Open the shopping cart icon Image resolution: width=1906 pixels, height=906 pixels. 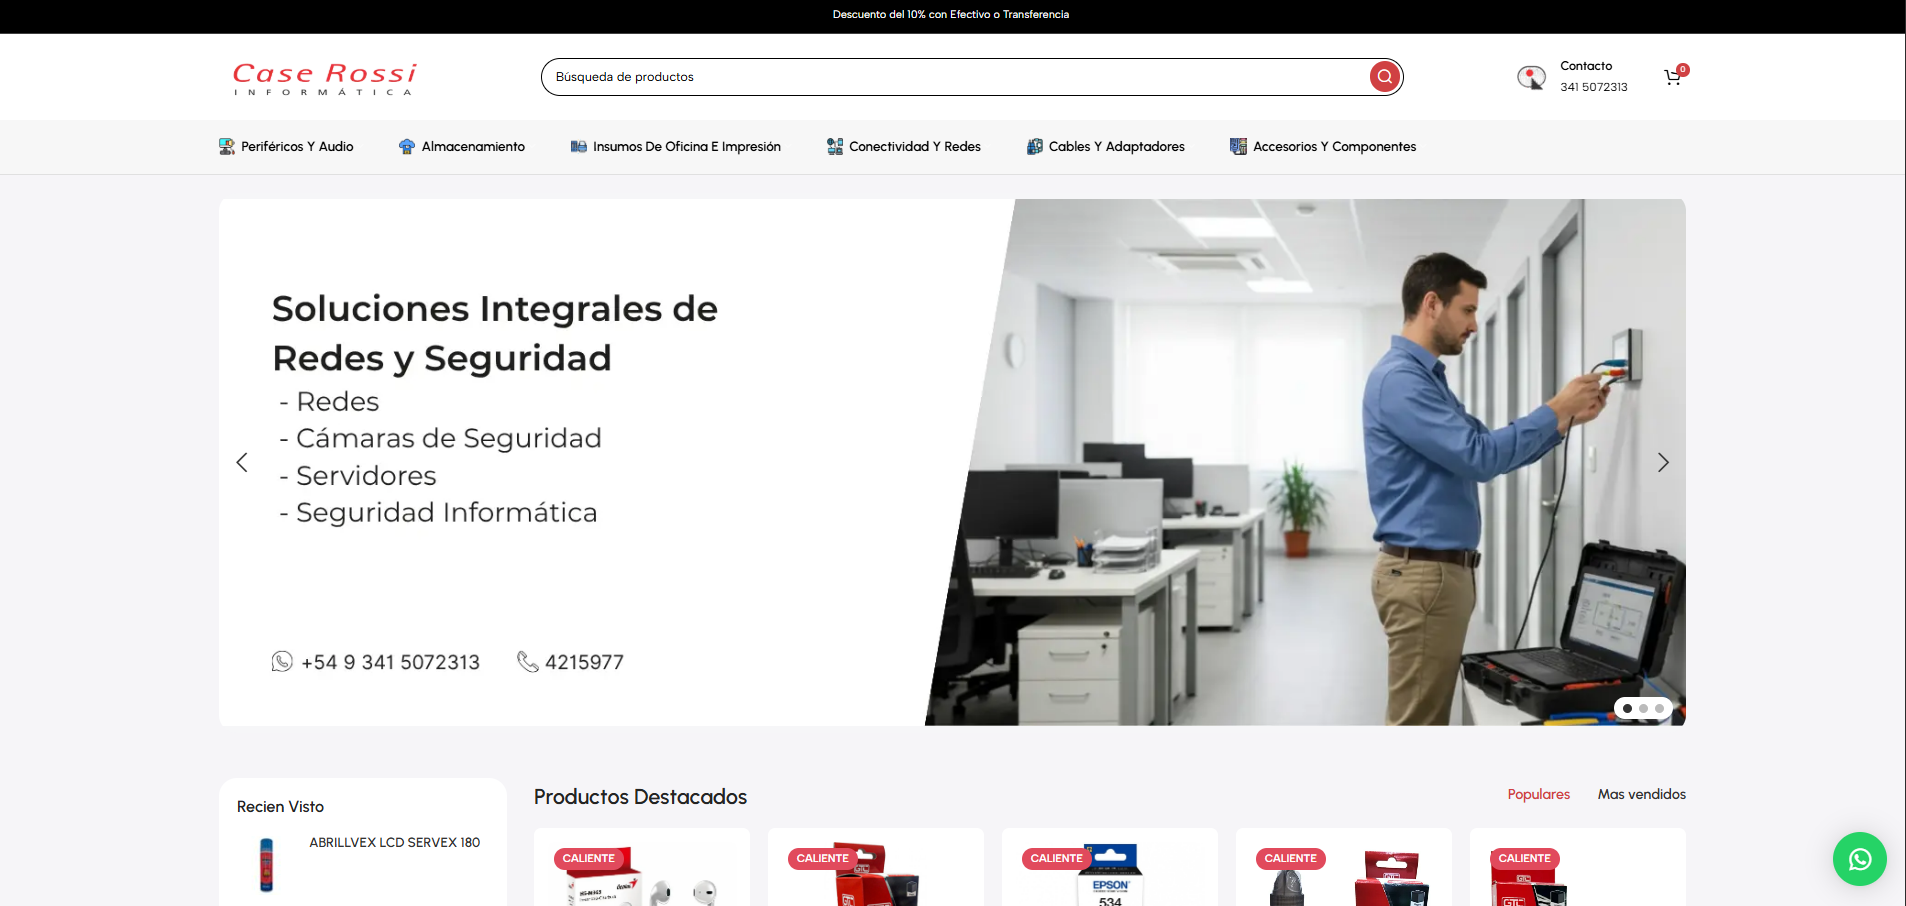click(x=1672, y=78)
